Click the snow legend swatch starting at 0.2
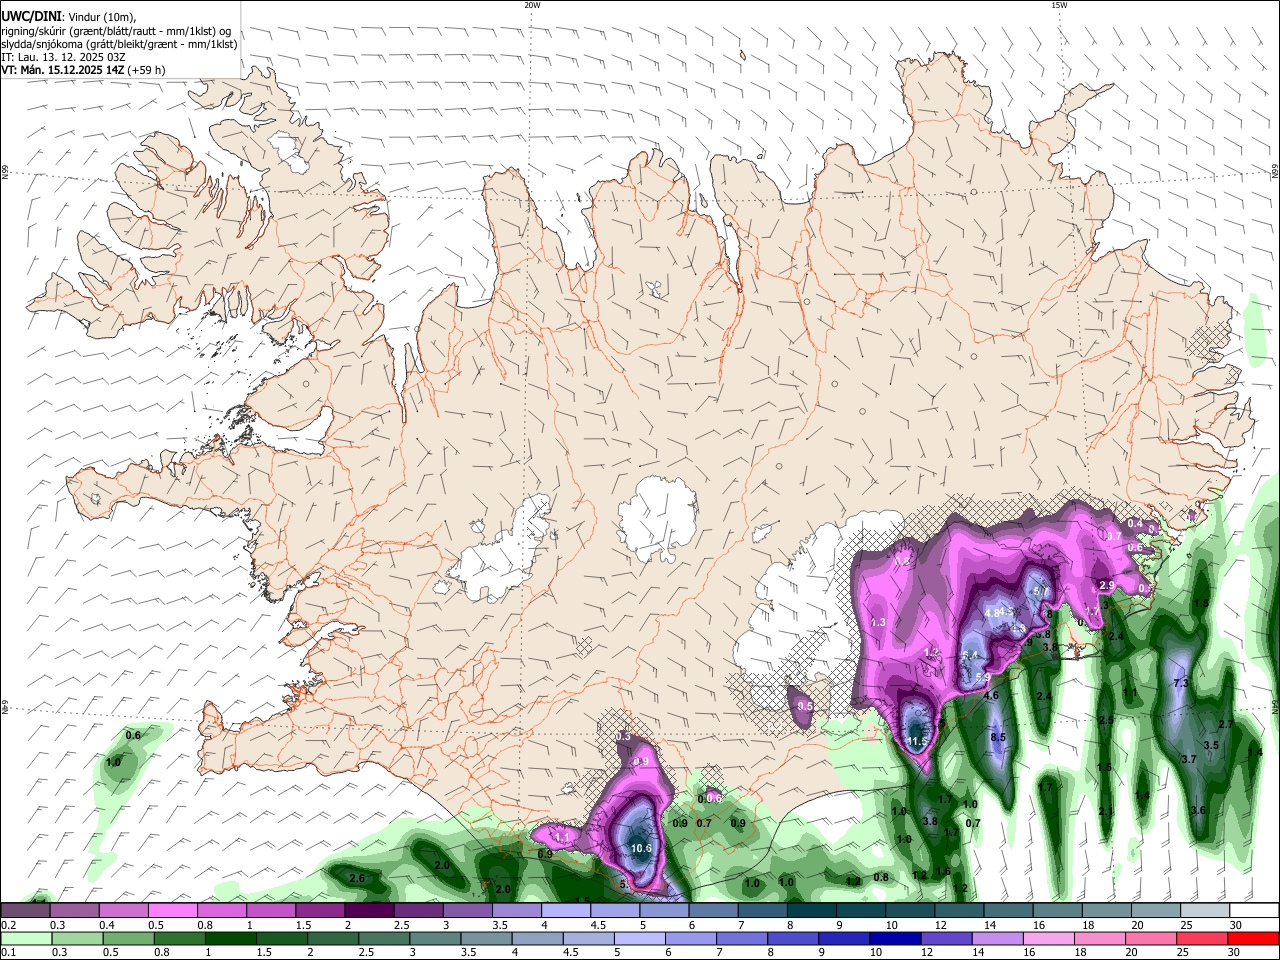Viewport: 1280px width, 960px height. [26, 911]
